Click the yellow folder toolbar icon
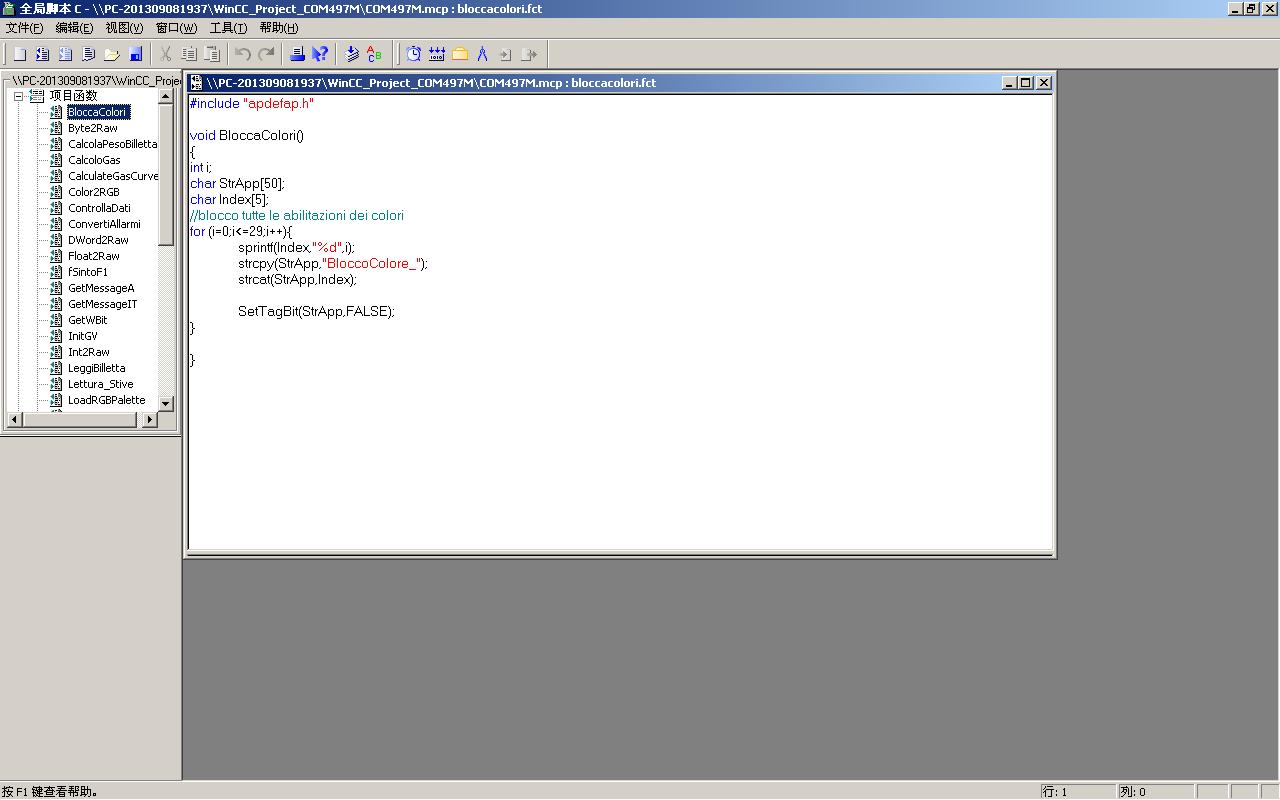This screenshot has height=800, width=1280. coord(460,54)
